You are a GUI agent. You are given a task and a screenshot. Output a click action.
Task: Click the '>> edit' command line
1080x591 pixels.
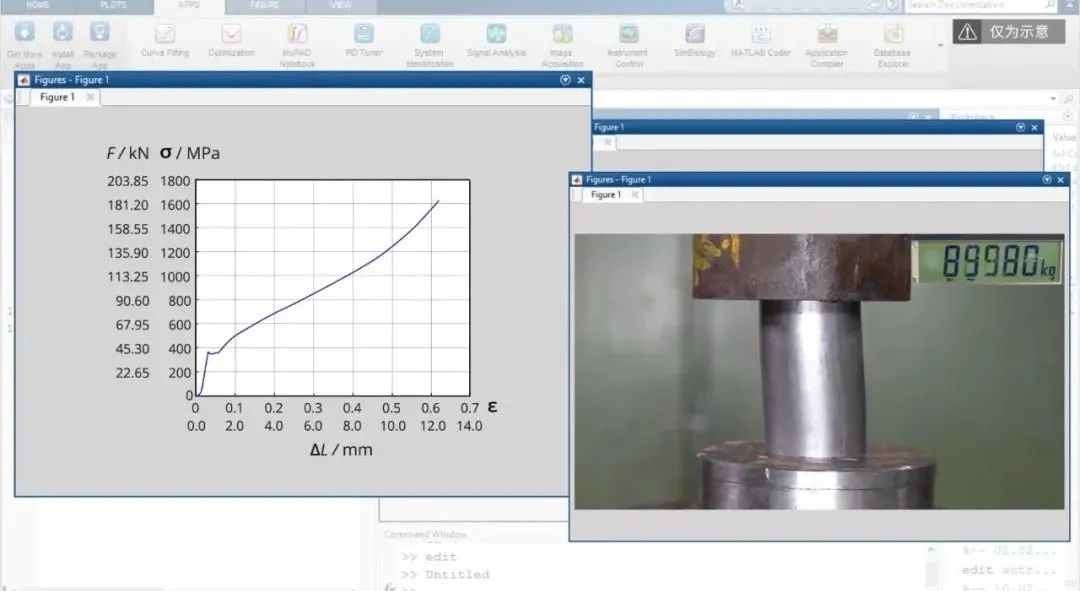pos(429,557)
